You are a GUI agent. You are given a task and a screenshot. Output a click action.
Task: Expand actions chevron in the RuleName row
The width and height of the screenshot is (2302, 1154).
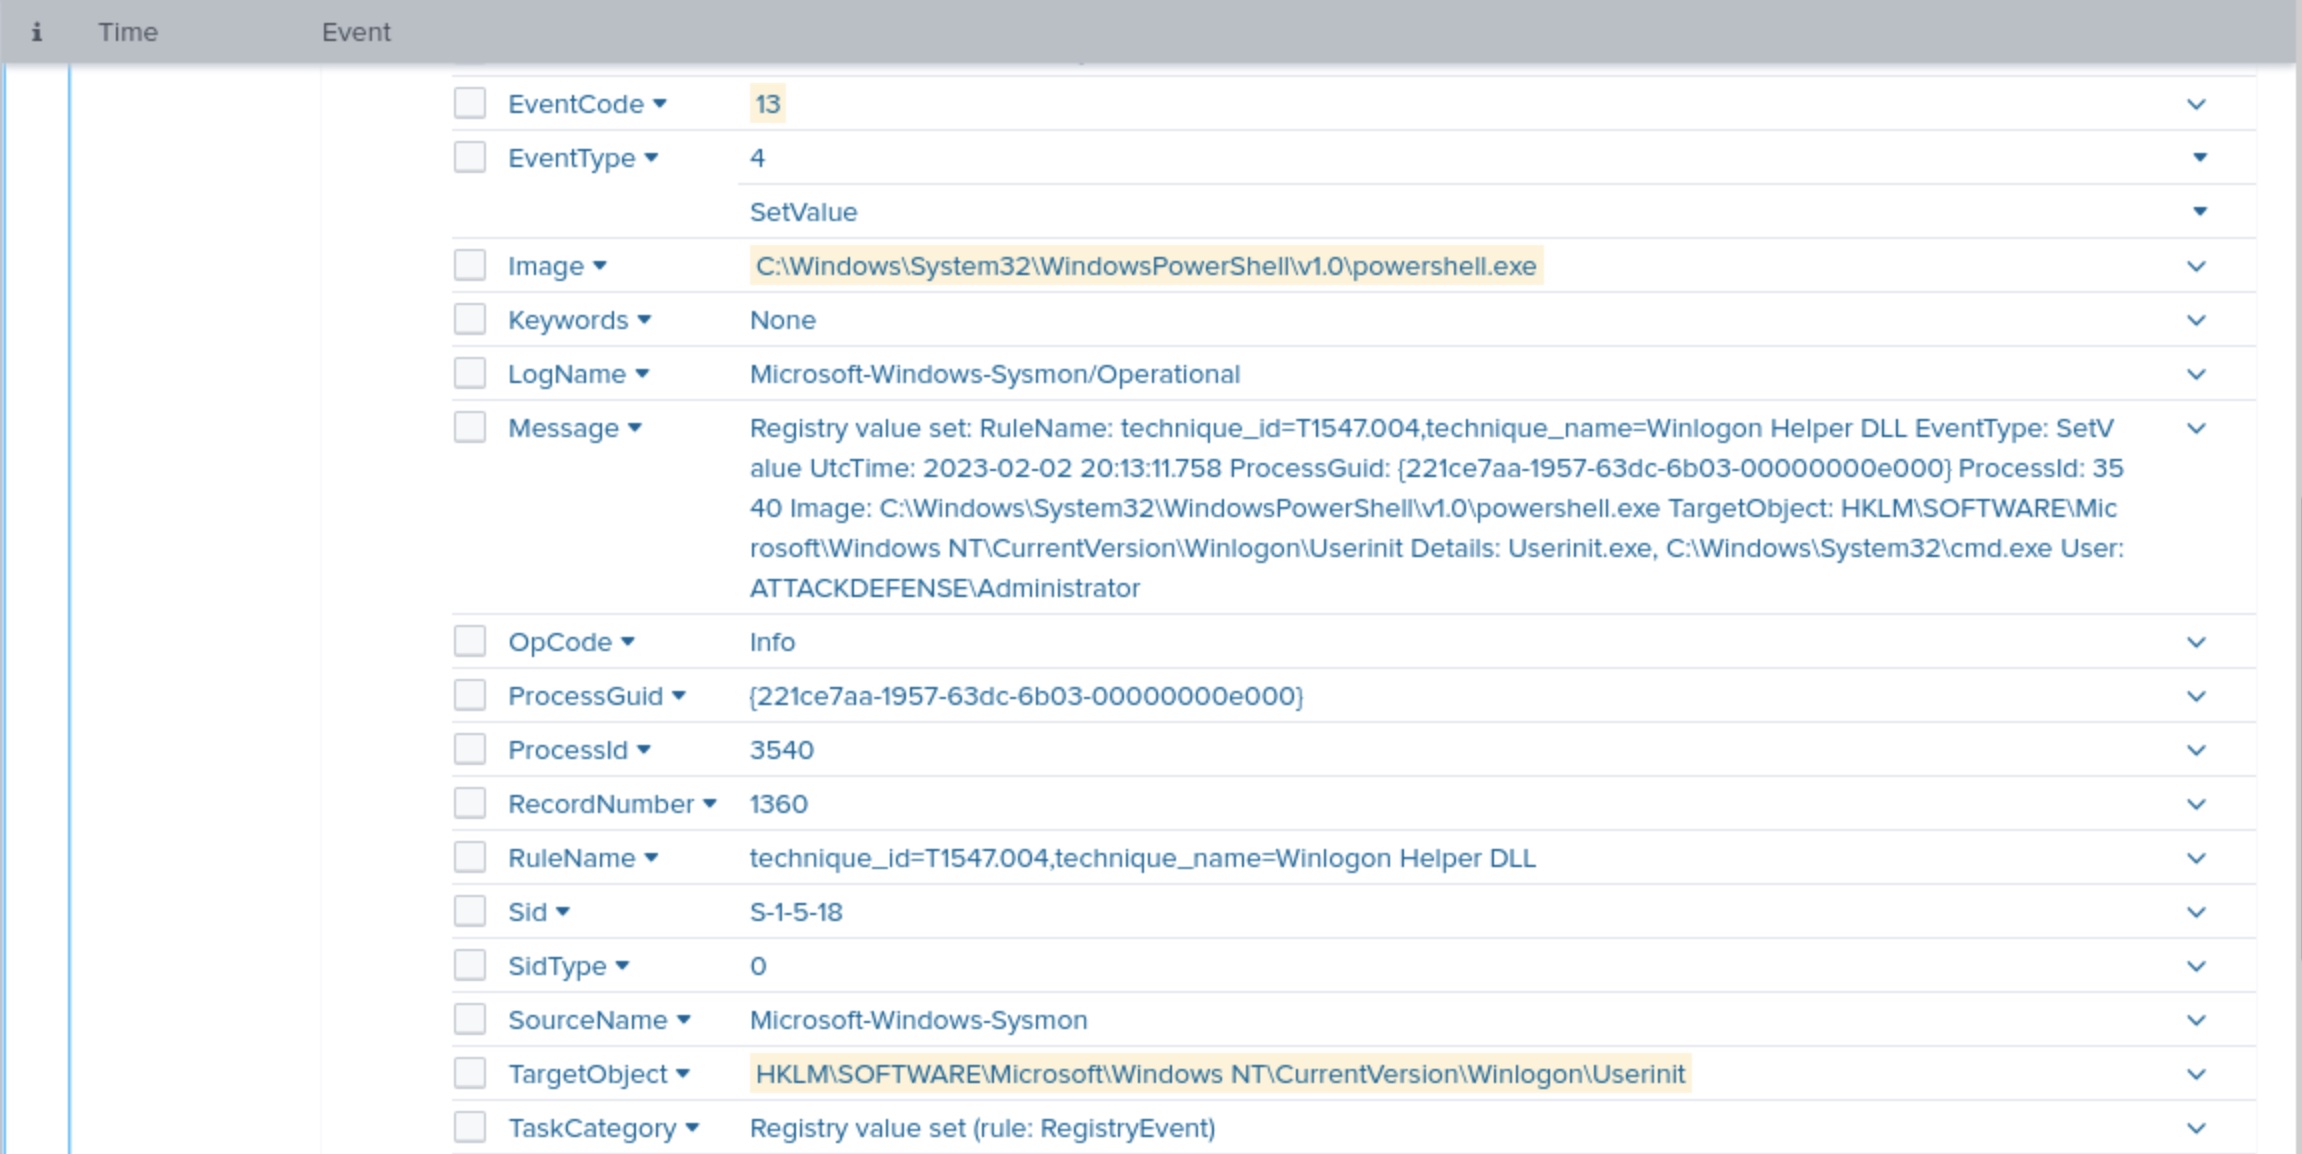[x=2196, y=858]
